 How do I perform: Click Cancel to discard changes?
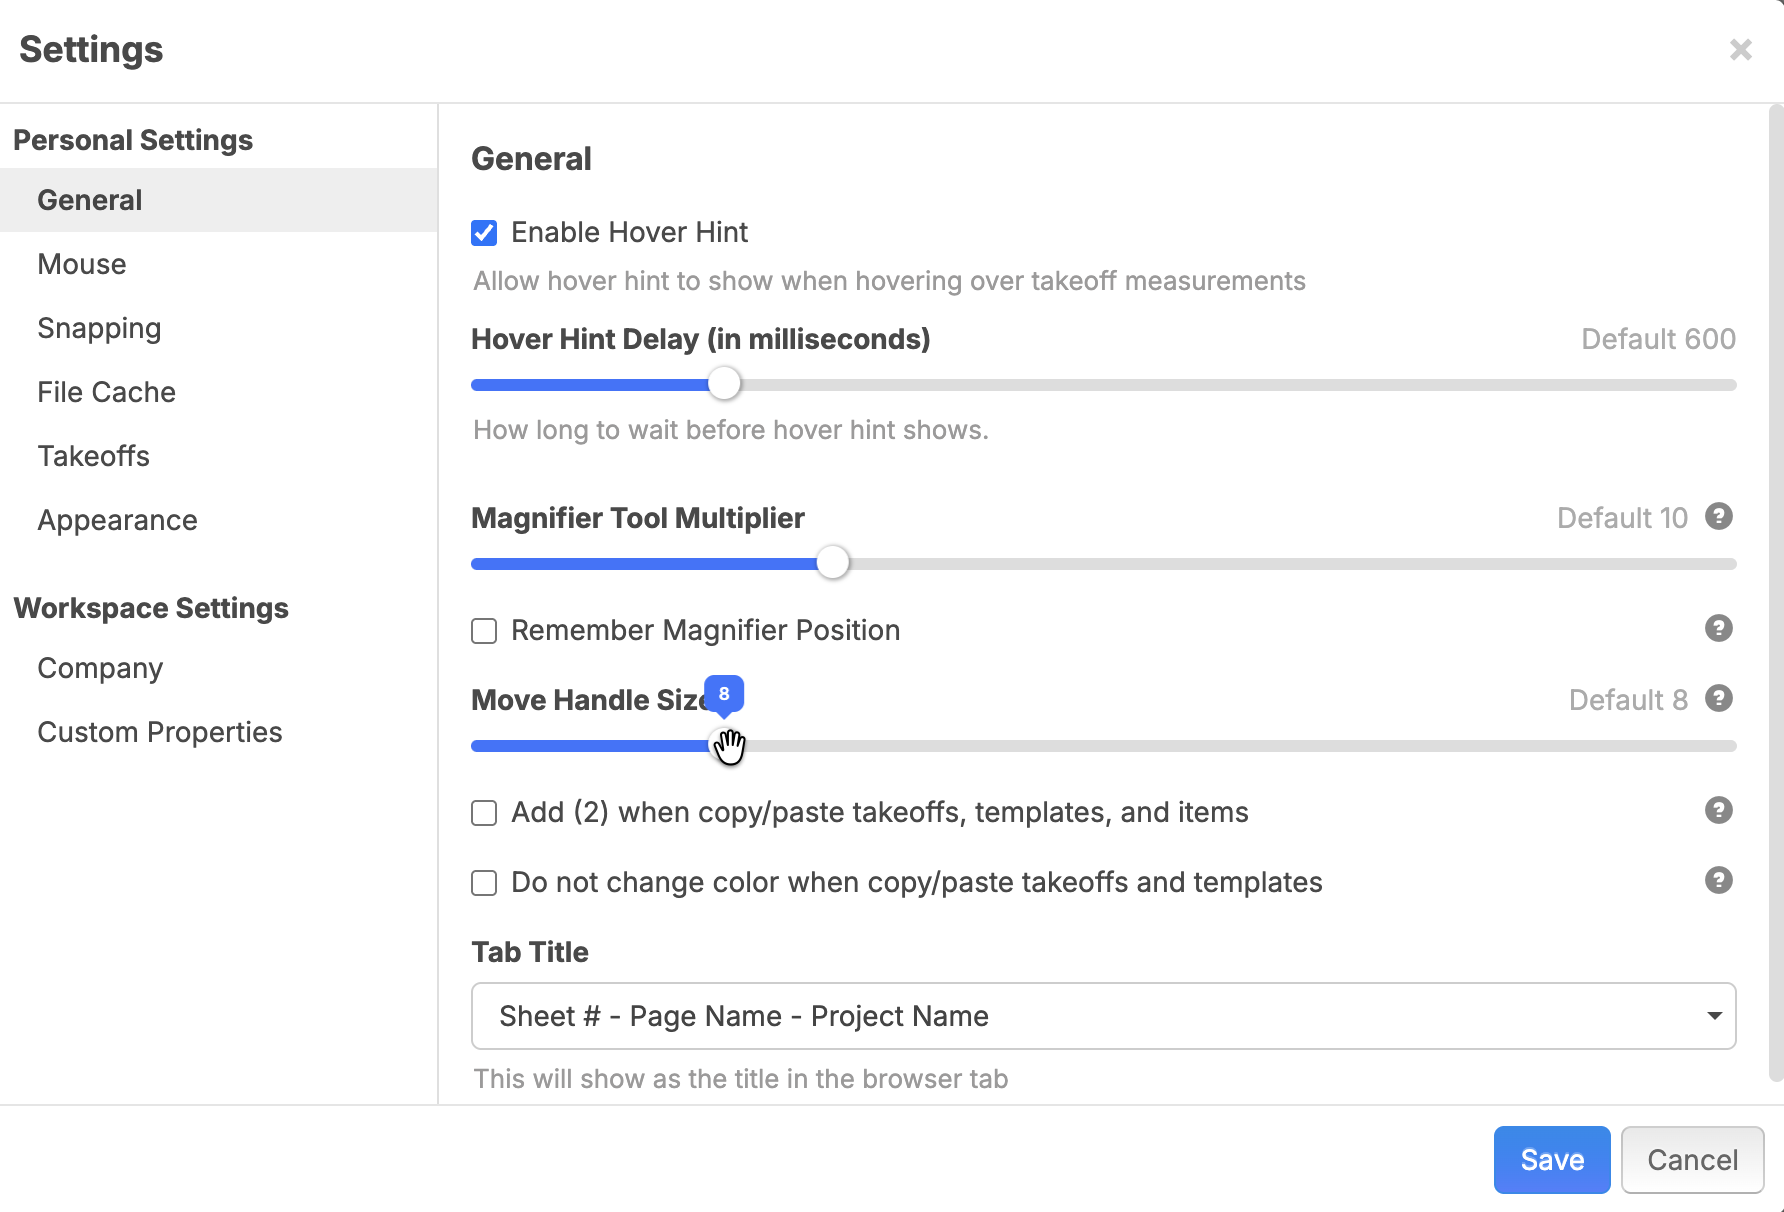1692,1160
